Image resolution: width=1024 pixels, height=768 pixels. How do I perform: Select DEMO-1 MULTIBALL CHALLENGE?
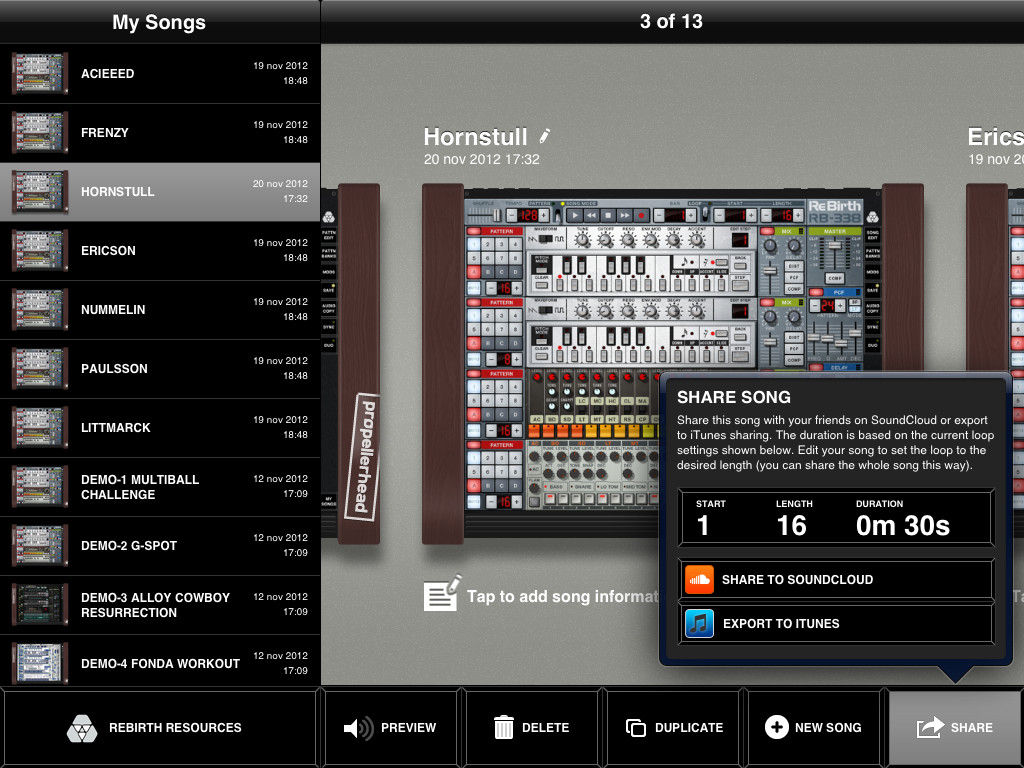coord(160,487)
